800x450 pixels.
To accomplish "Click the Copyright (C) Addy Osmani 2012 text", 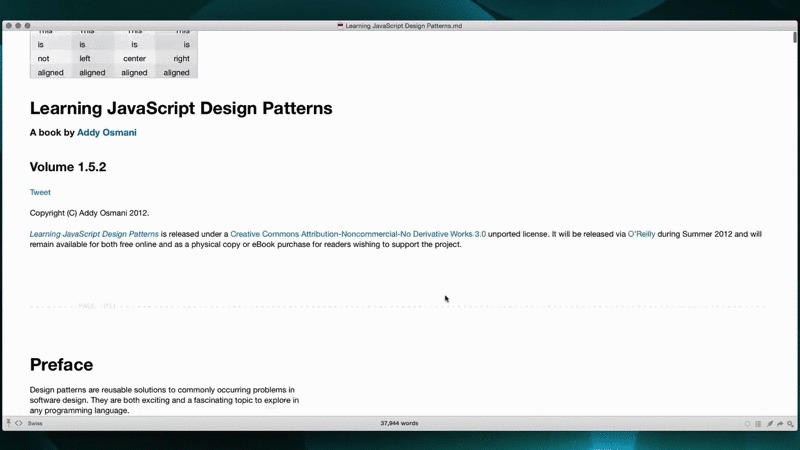I will [89, 213].
